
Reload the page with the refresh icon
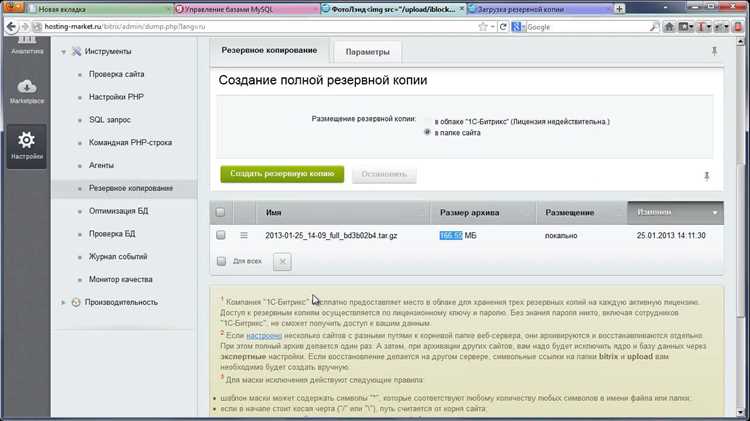point(503,27)
